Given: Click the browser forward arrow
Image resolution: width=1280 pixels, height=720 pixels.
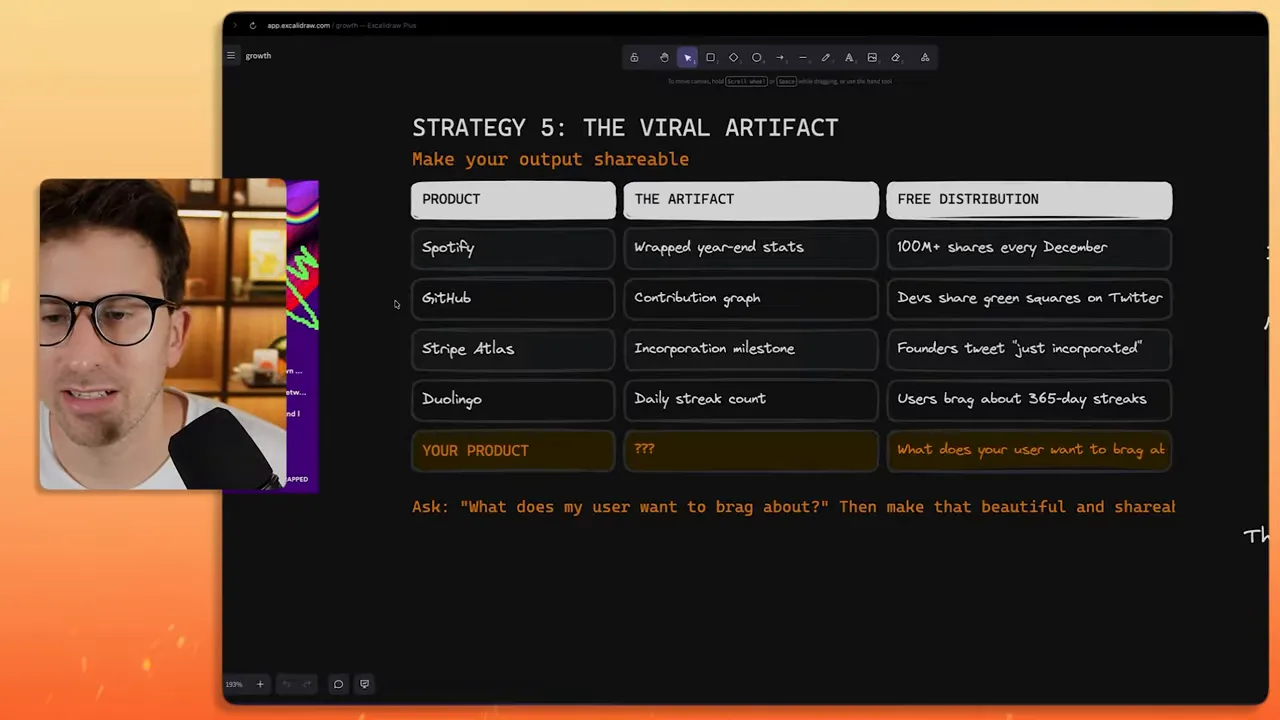Looking at the screenshot, I should pos(235,25).
